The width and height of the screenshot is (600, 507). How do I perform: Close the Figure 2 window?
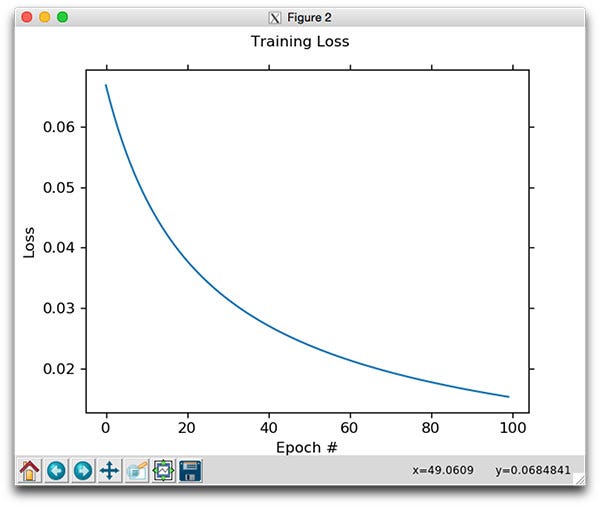point(27,17)
